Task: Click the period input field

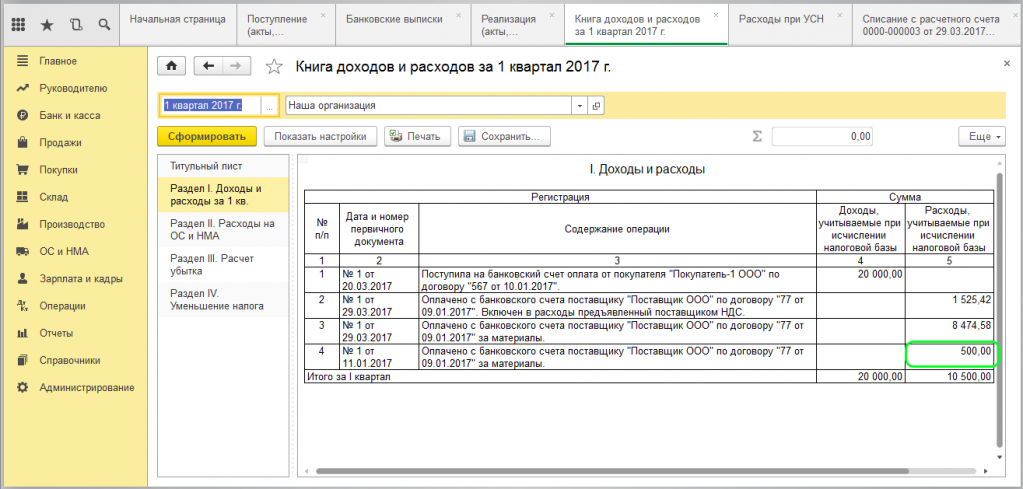Action: [x=209, y=105]
